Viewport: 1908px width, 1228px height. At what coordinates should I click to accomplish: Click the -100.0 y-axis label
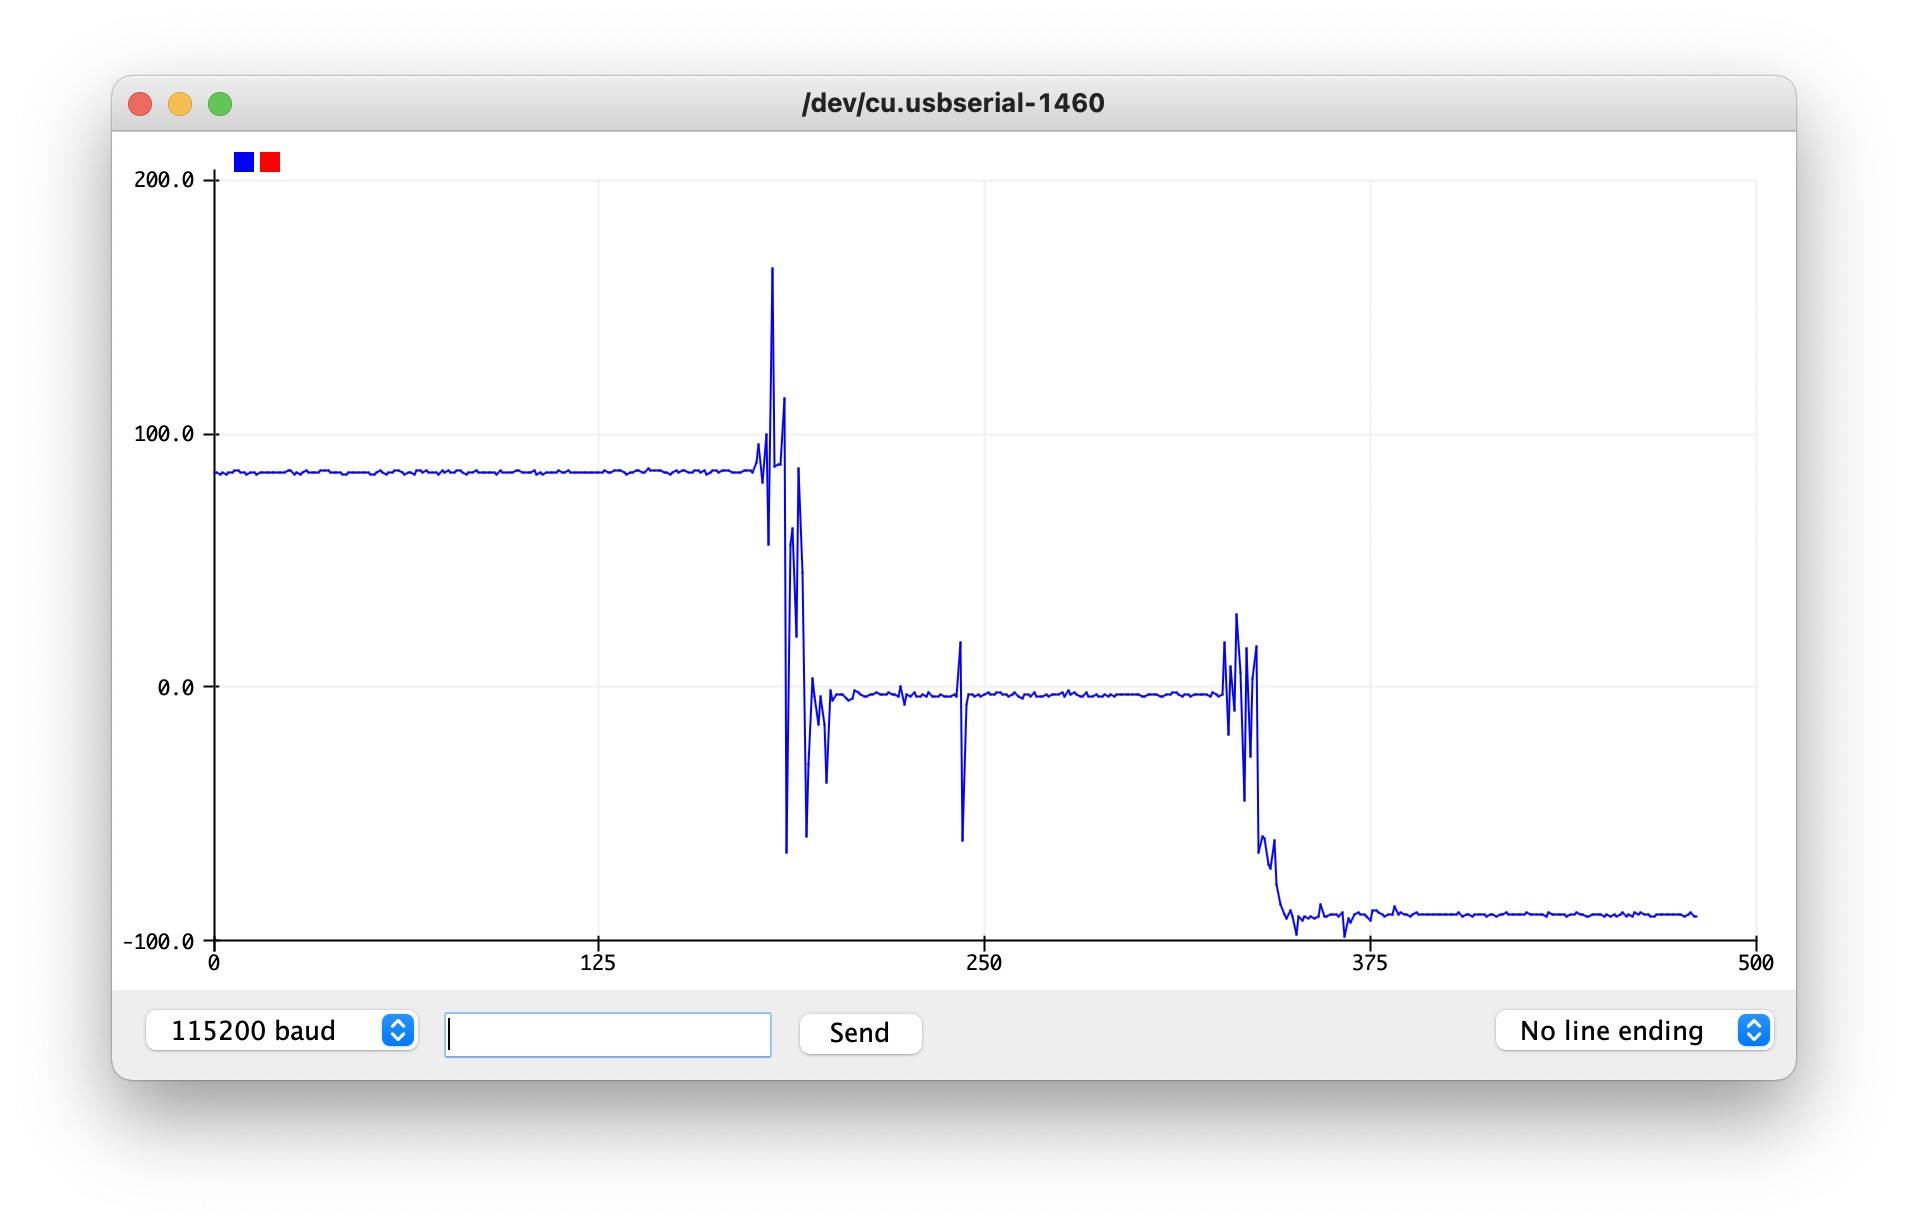158,942
